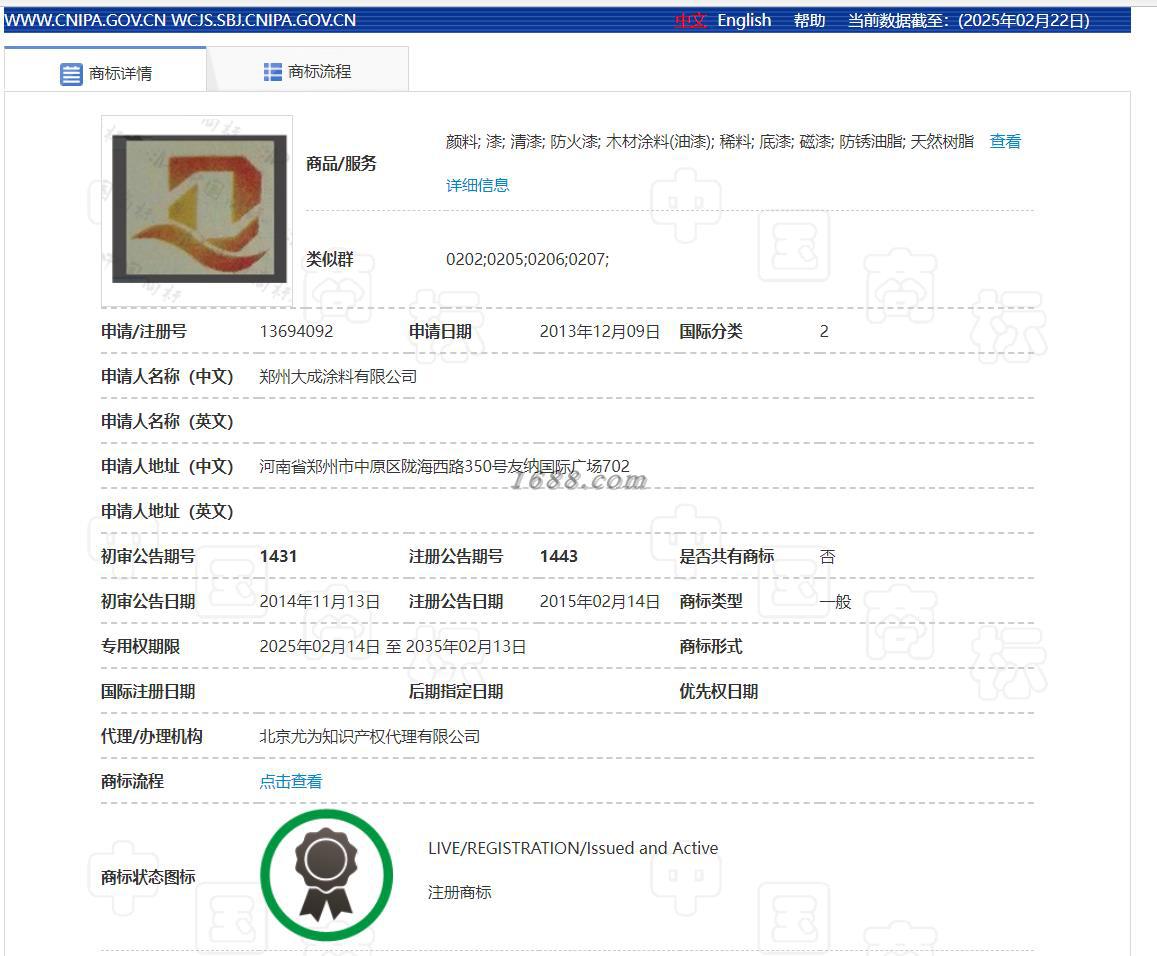Click the 后期指定日期 field label
The width and height of the screenshot is (1157, 956).
pos(456,691)
